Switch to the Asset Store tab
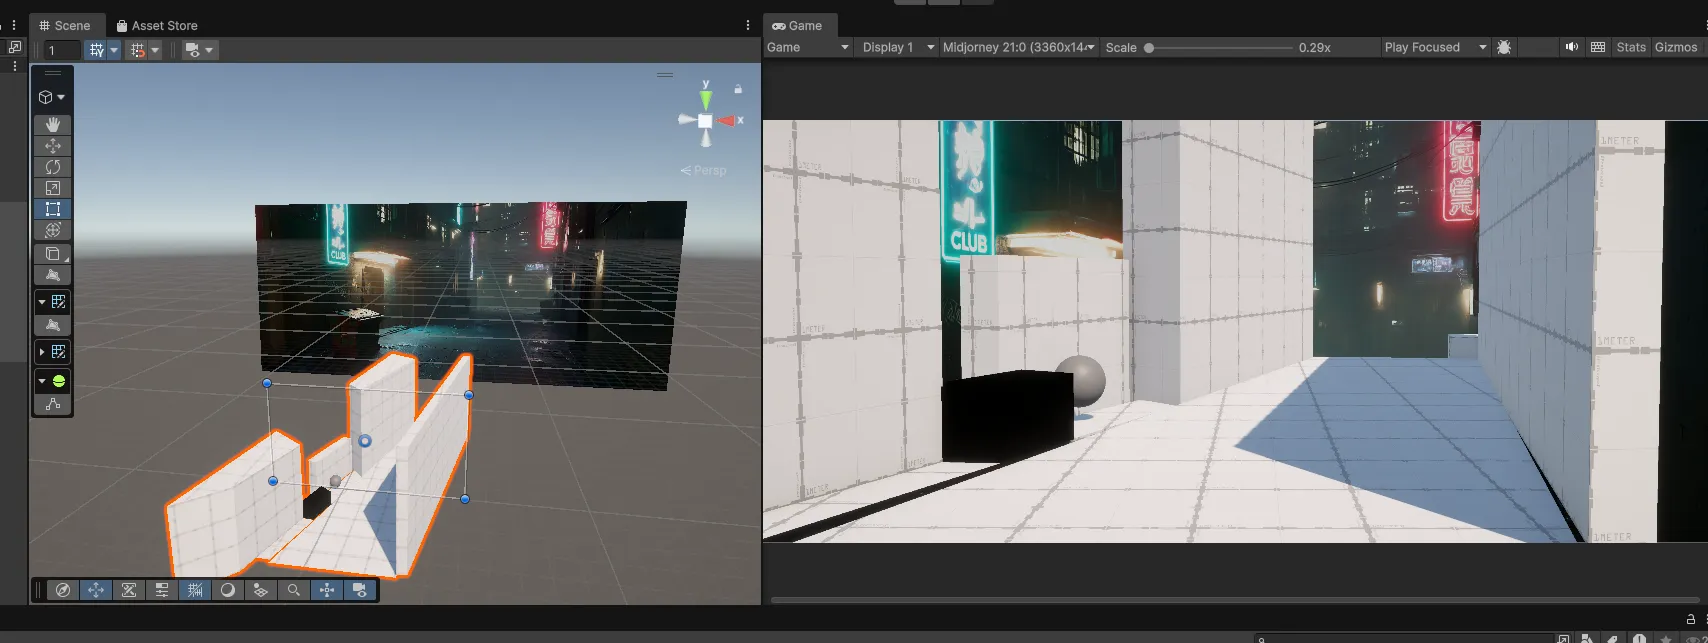This screenshot has width=1708, height=643. pyautogui.click(x=156, y=25)
